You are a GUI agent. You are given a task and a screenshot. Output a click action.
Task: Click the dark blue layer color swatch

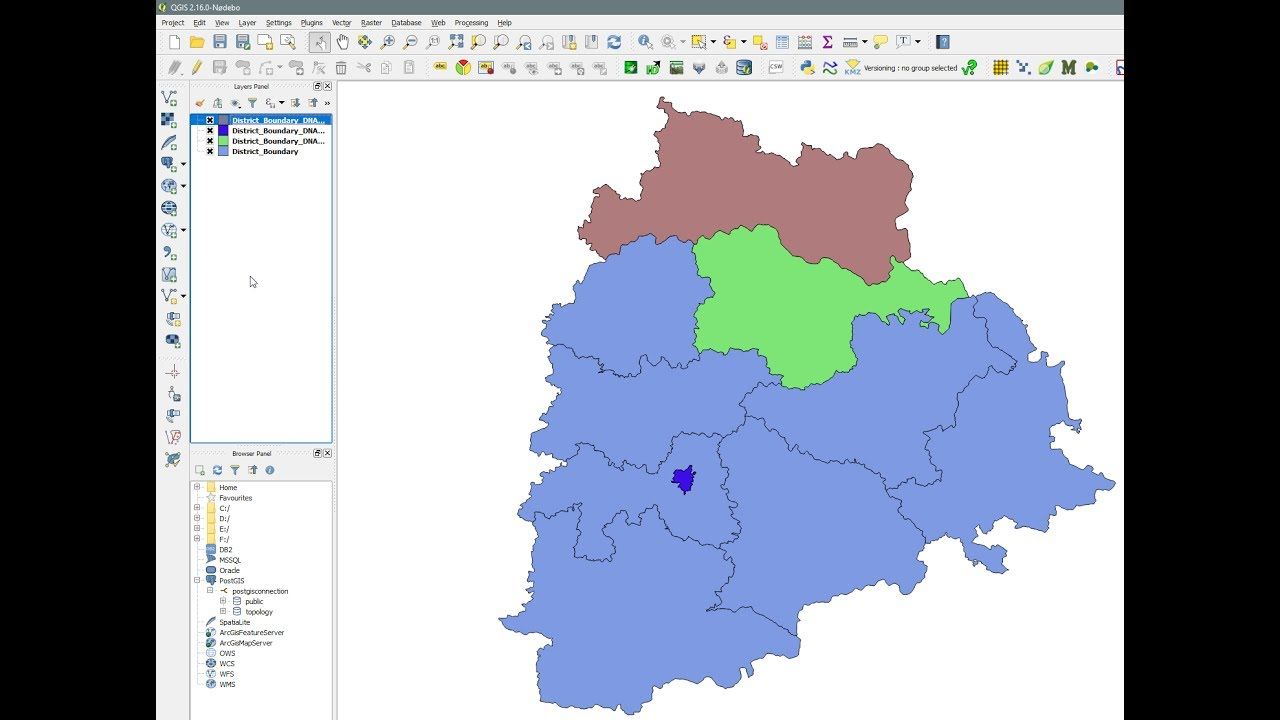(223, 131)
